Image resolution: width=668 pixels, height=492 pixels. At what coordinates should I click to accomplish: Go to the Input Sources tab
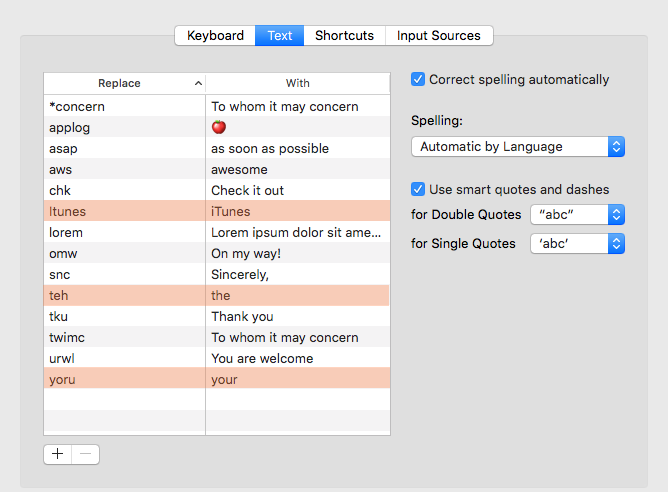pos(438,36)
